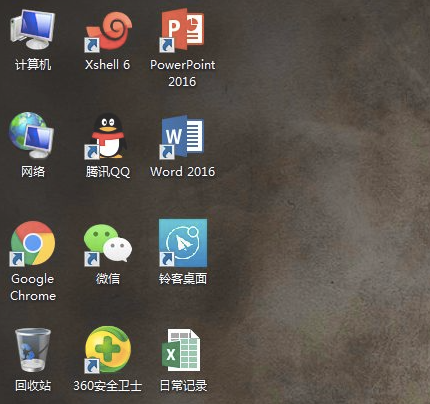Click the "计算机" label text
This screenshot has height=404, width=430.
click(33, 65)
